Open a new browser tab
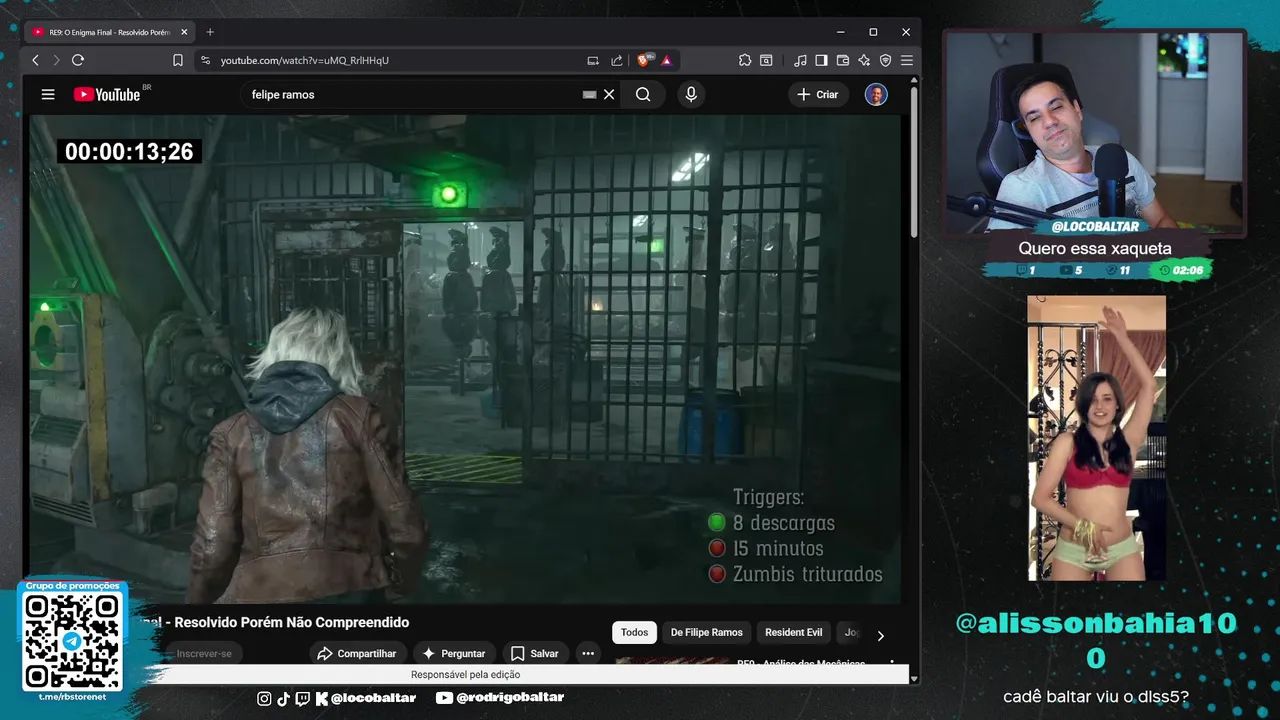1280x720 pixels. (210, 32)
